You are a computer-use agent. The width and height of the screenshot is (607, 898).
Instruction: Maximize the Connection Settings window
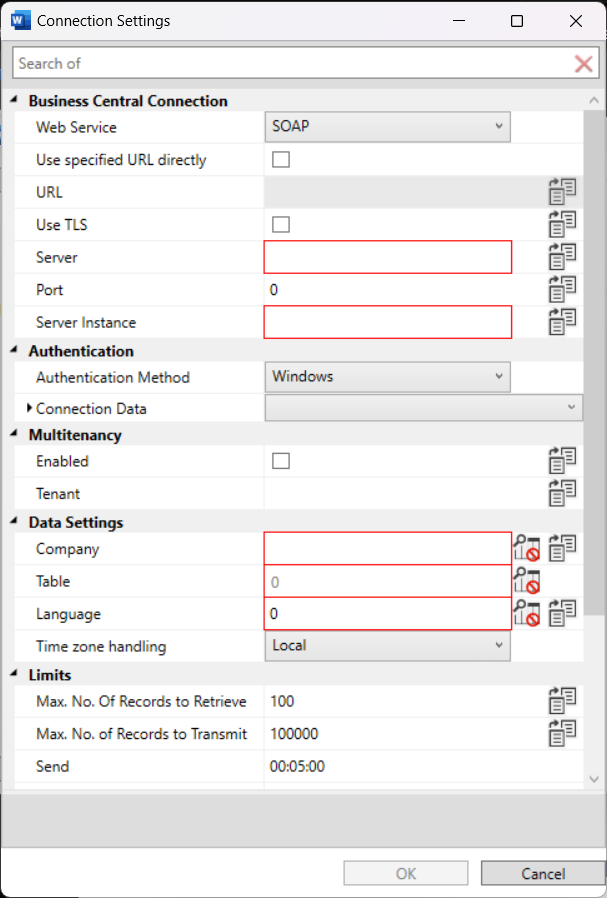(x=517, y=21)
